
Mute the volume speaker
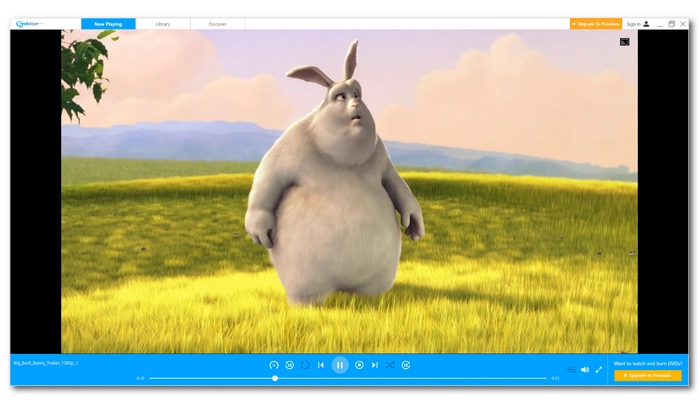point(585,369)
